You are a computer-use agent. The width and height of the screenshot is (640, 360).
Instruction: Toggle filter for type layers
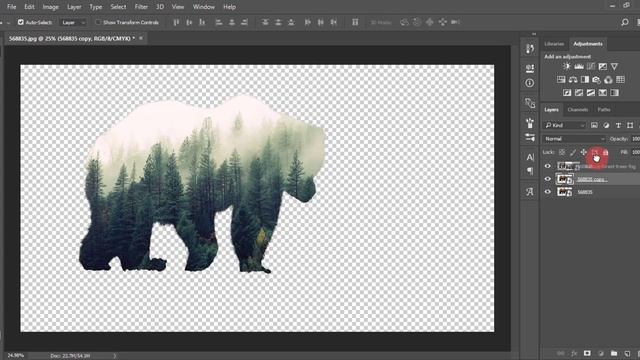point(618,125)
